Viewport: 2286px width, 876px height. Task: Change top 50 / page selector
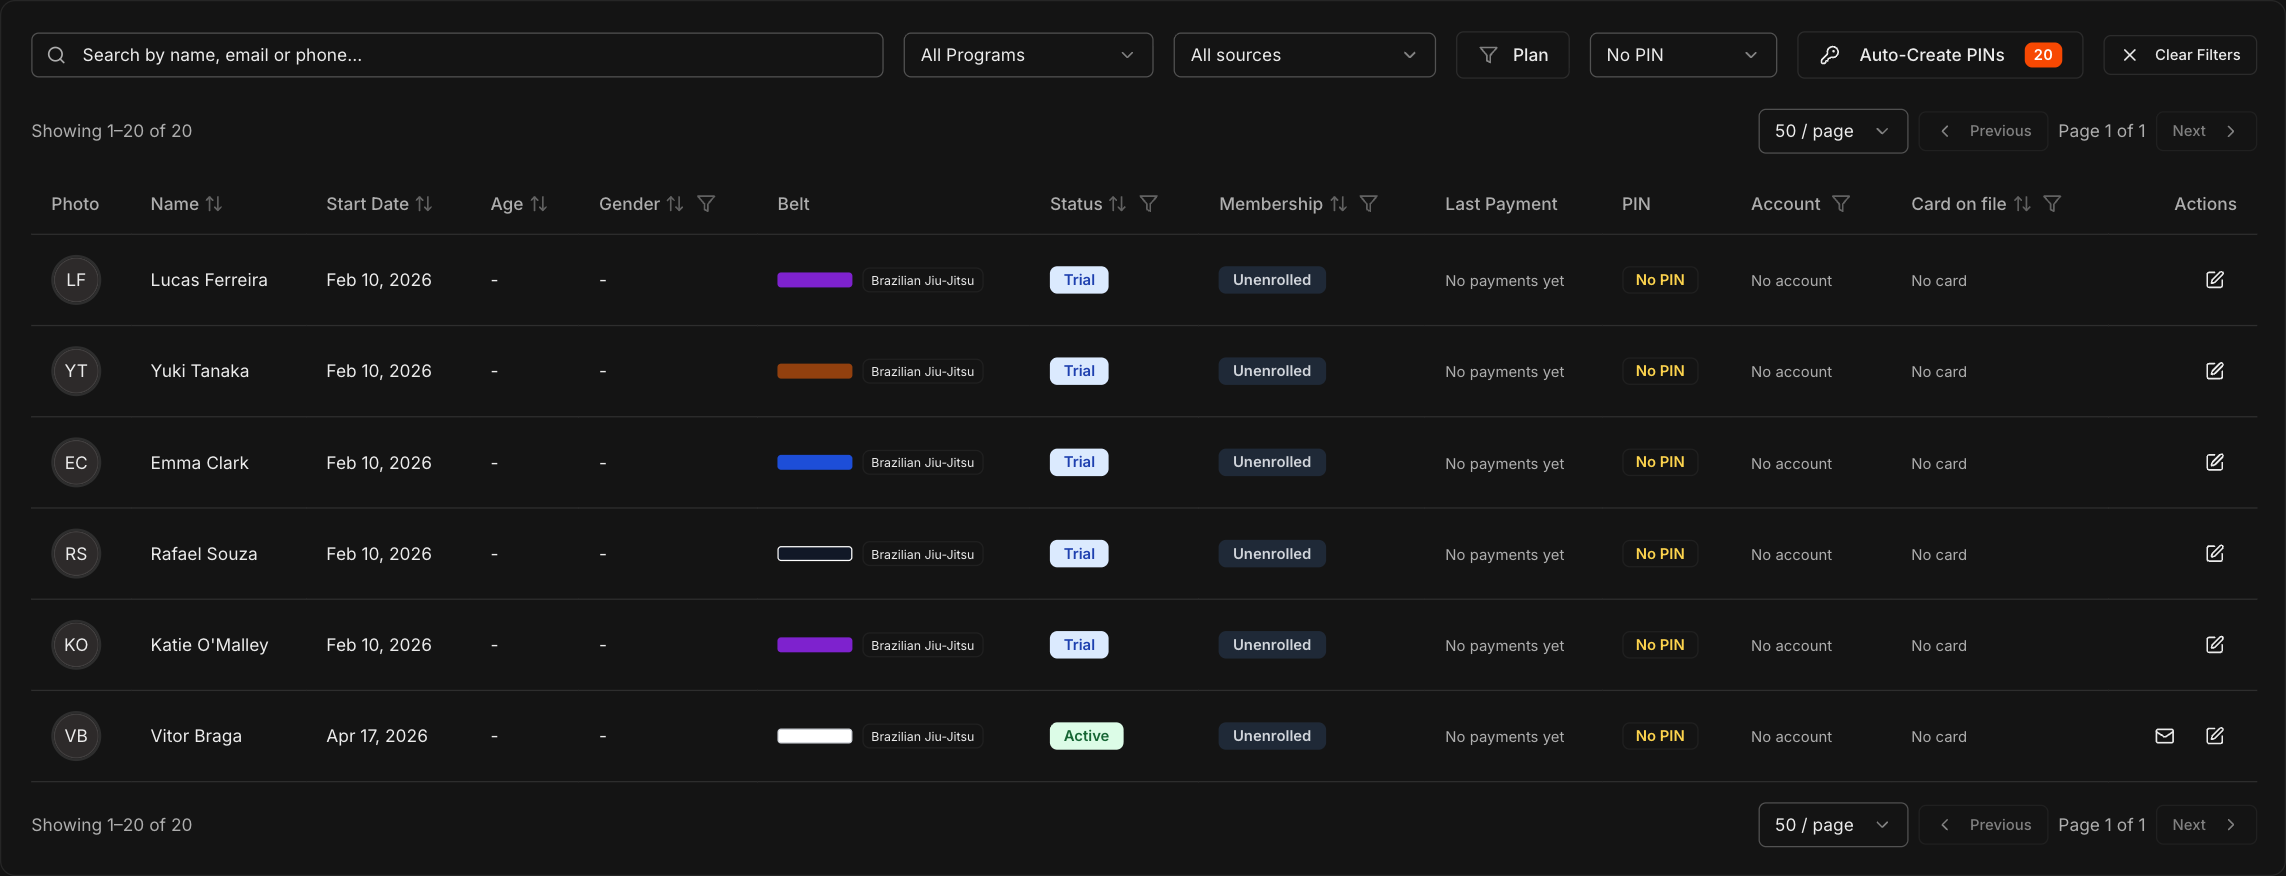click(1833, 131)
